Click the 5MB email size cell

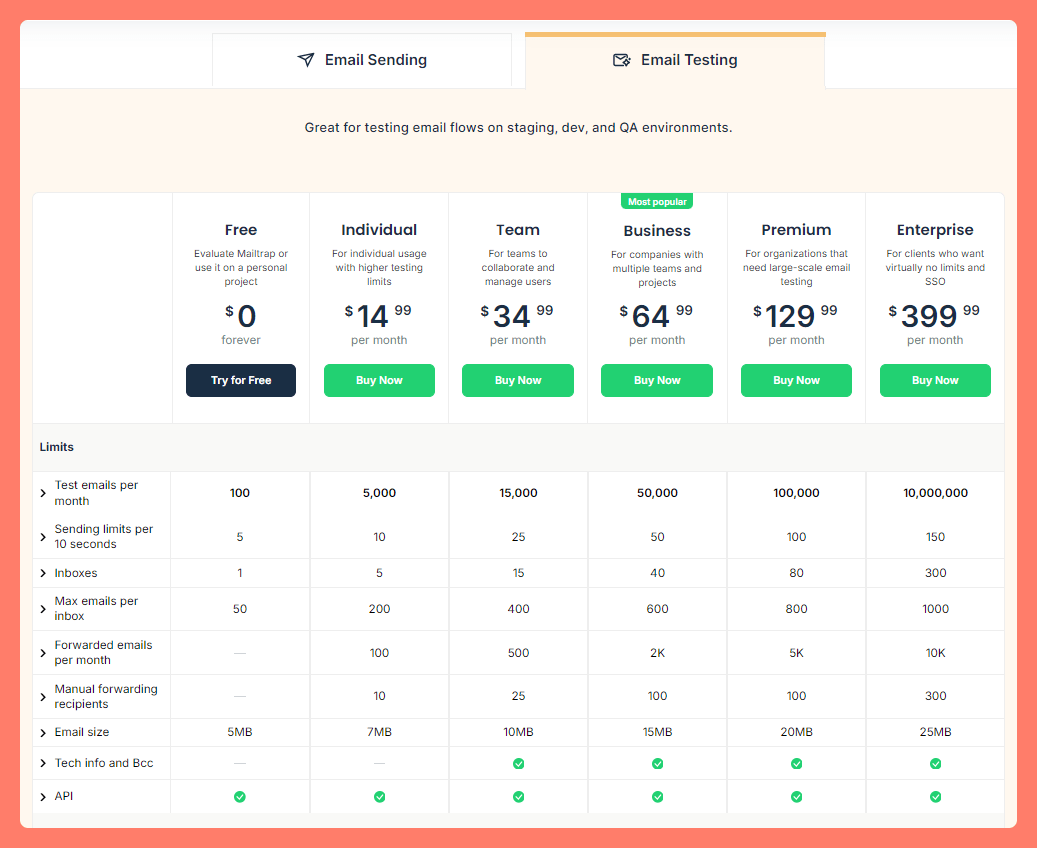coord(240,732)
